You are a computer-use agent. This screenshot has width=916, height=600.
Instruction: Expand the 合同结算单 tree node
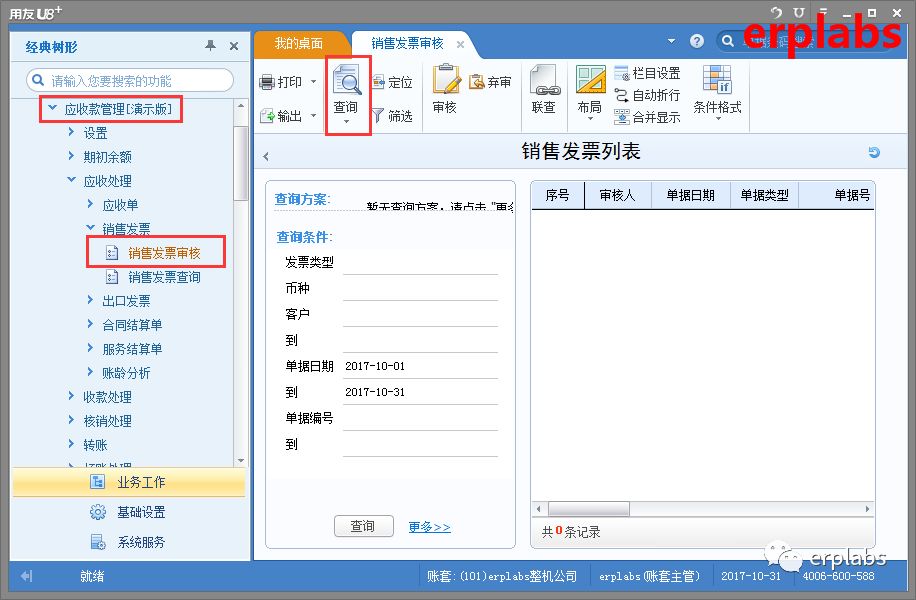(x=90, y=324)
